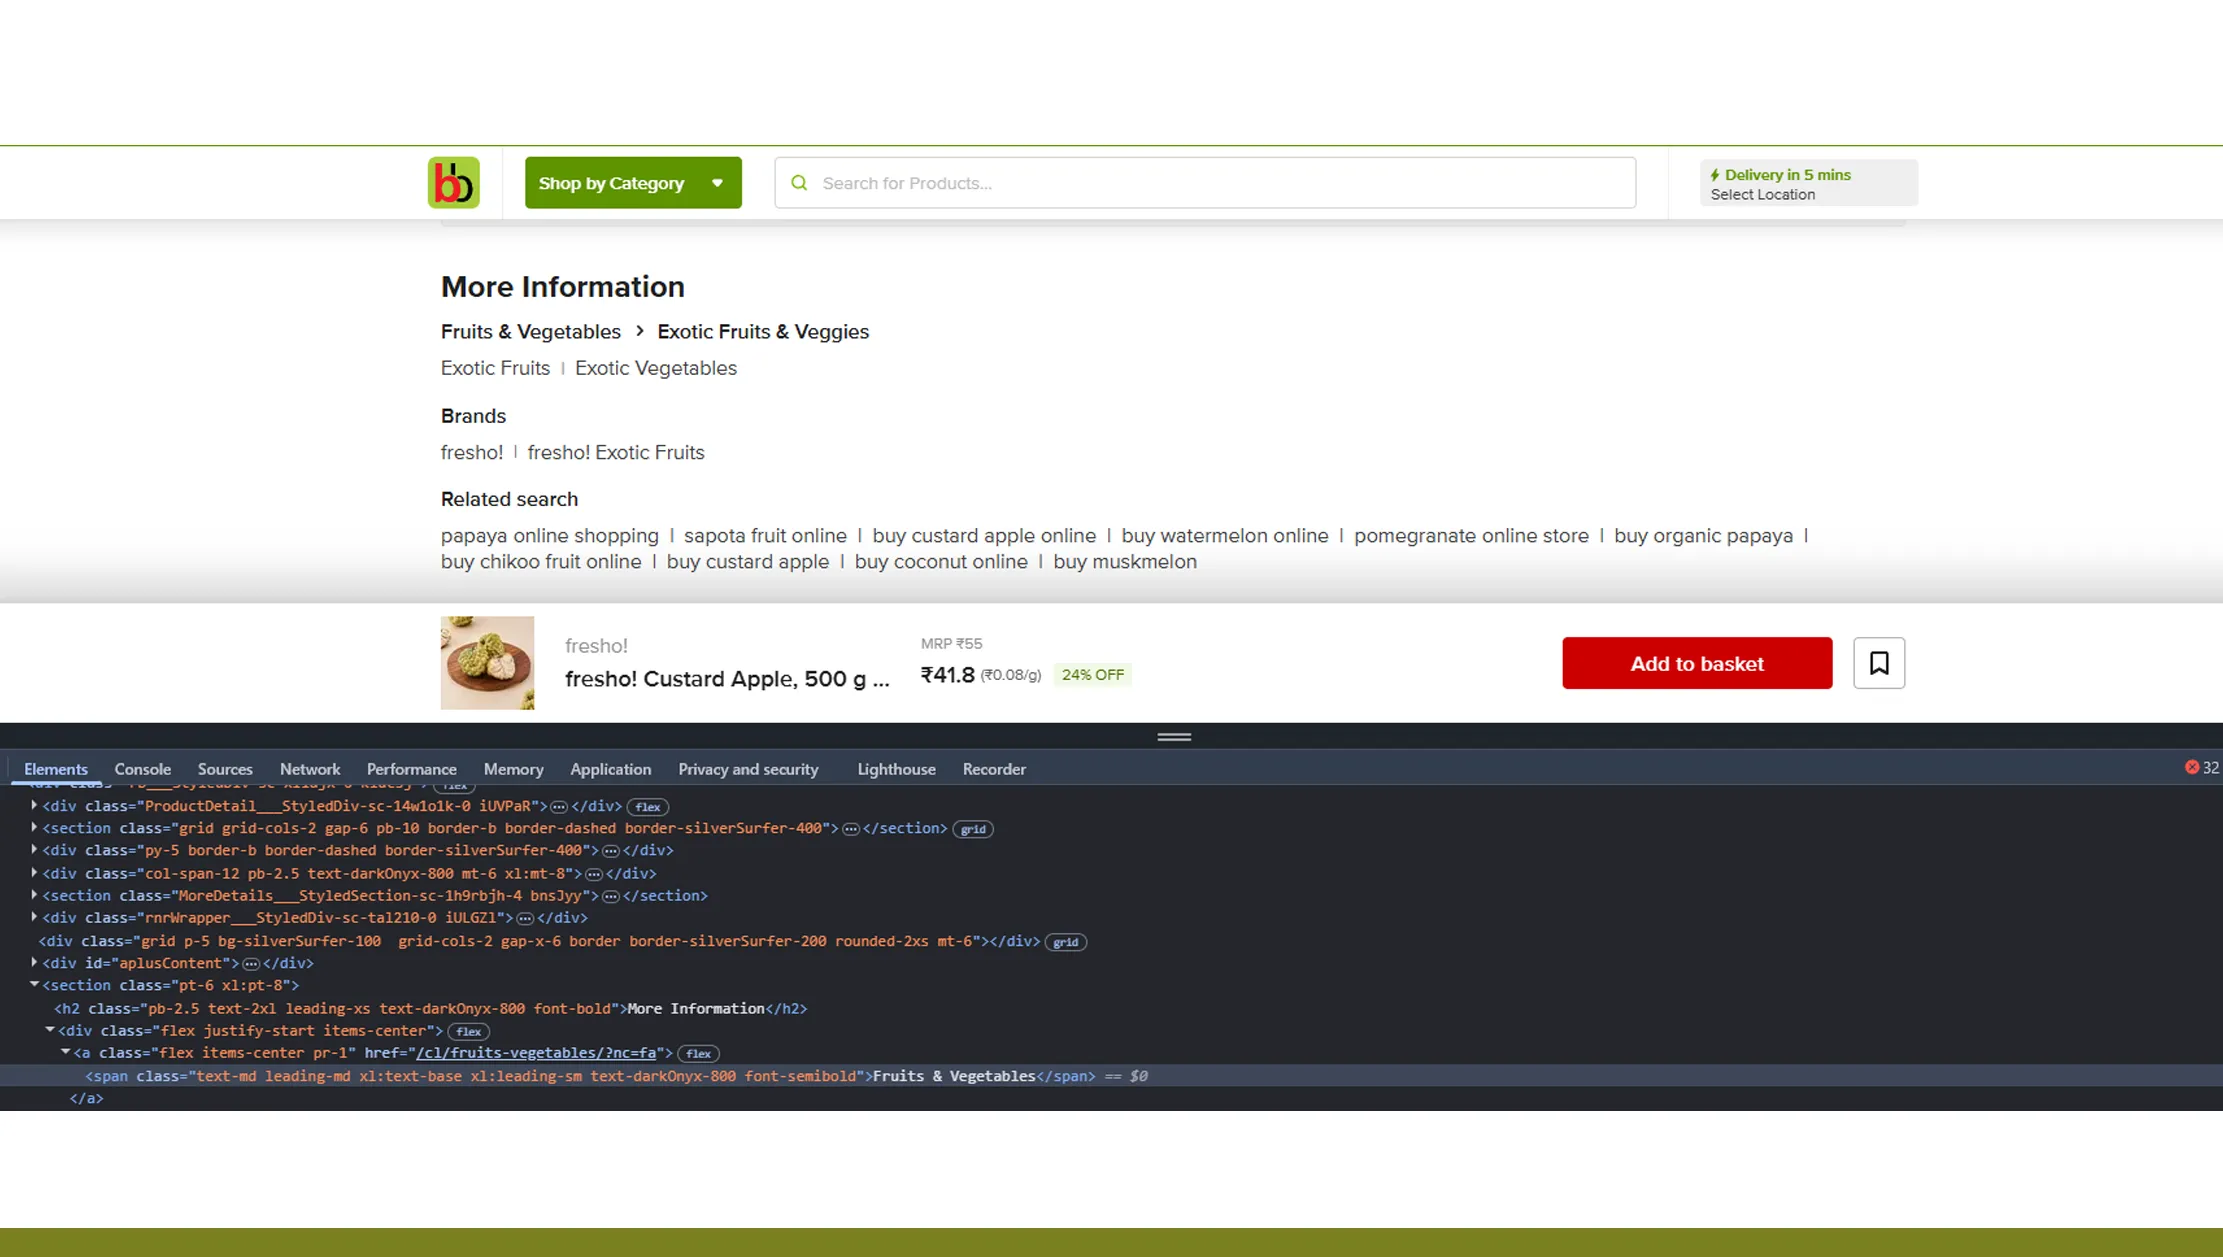Collapse the pt-6 xl:pt-8 section node
The width and height of the screenshot is (2223, 1257).
click(x=34, y=985)
